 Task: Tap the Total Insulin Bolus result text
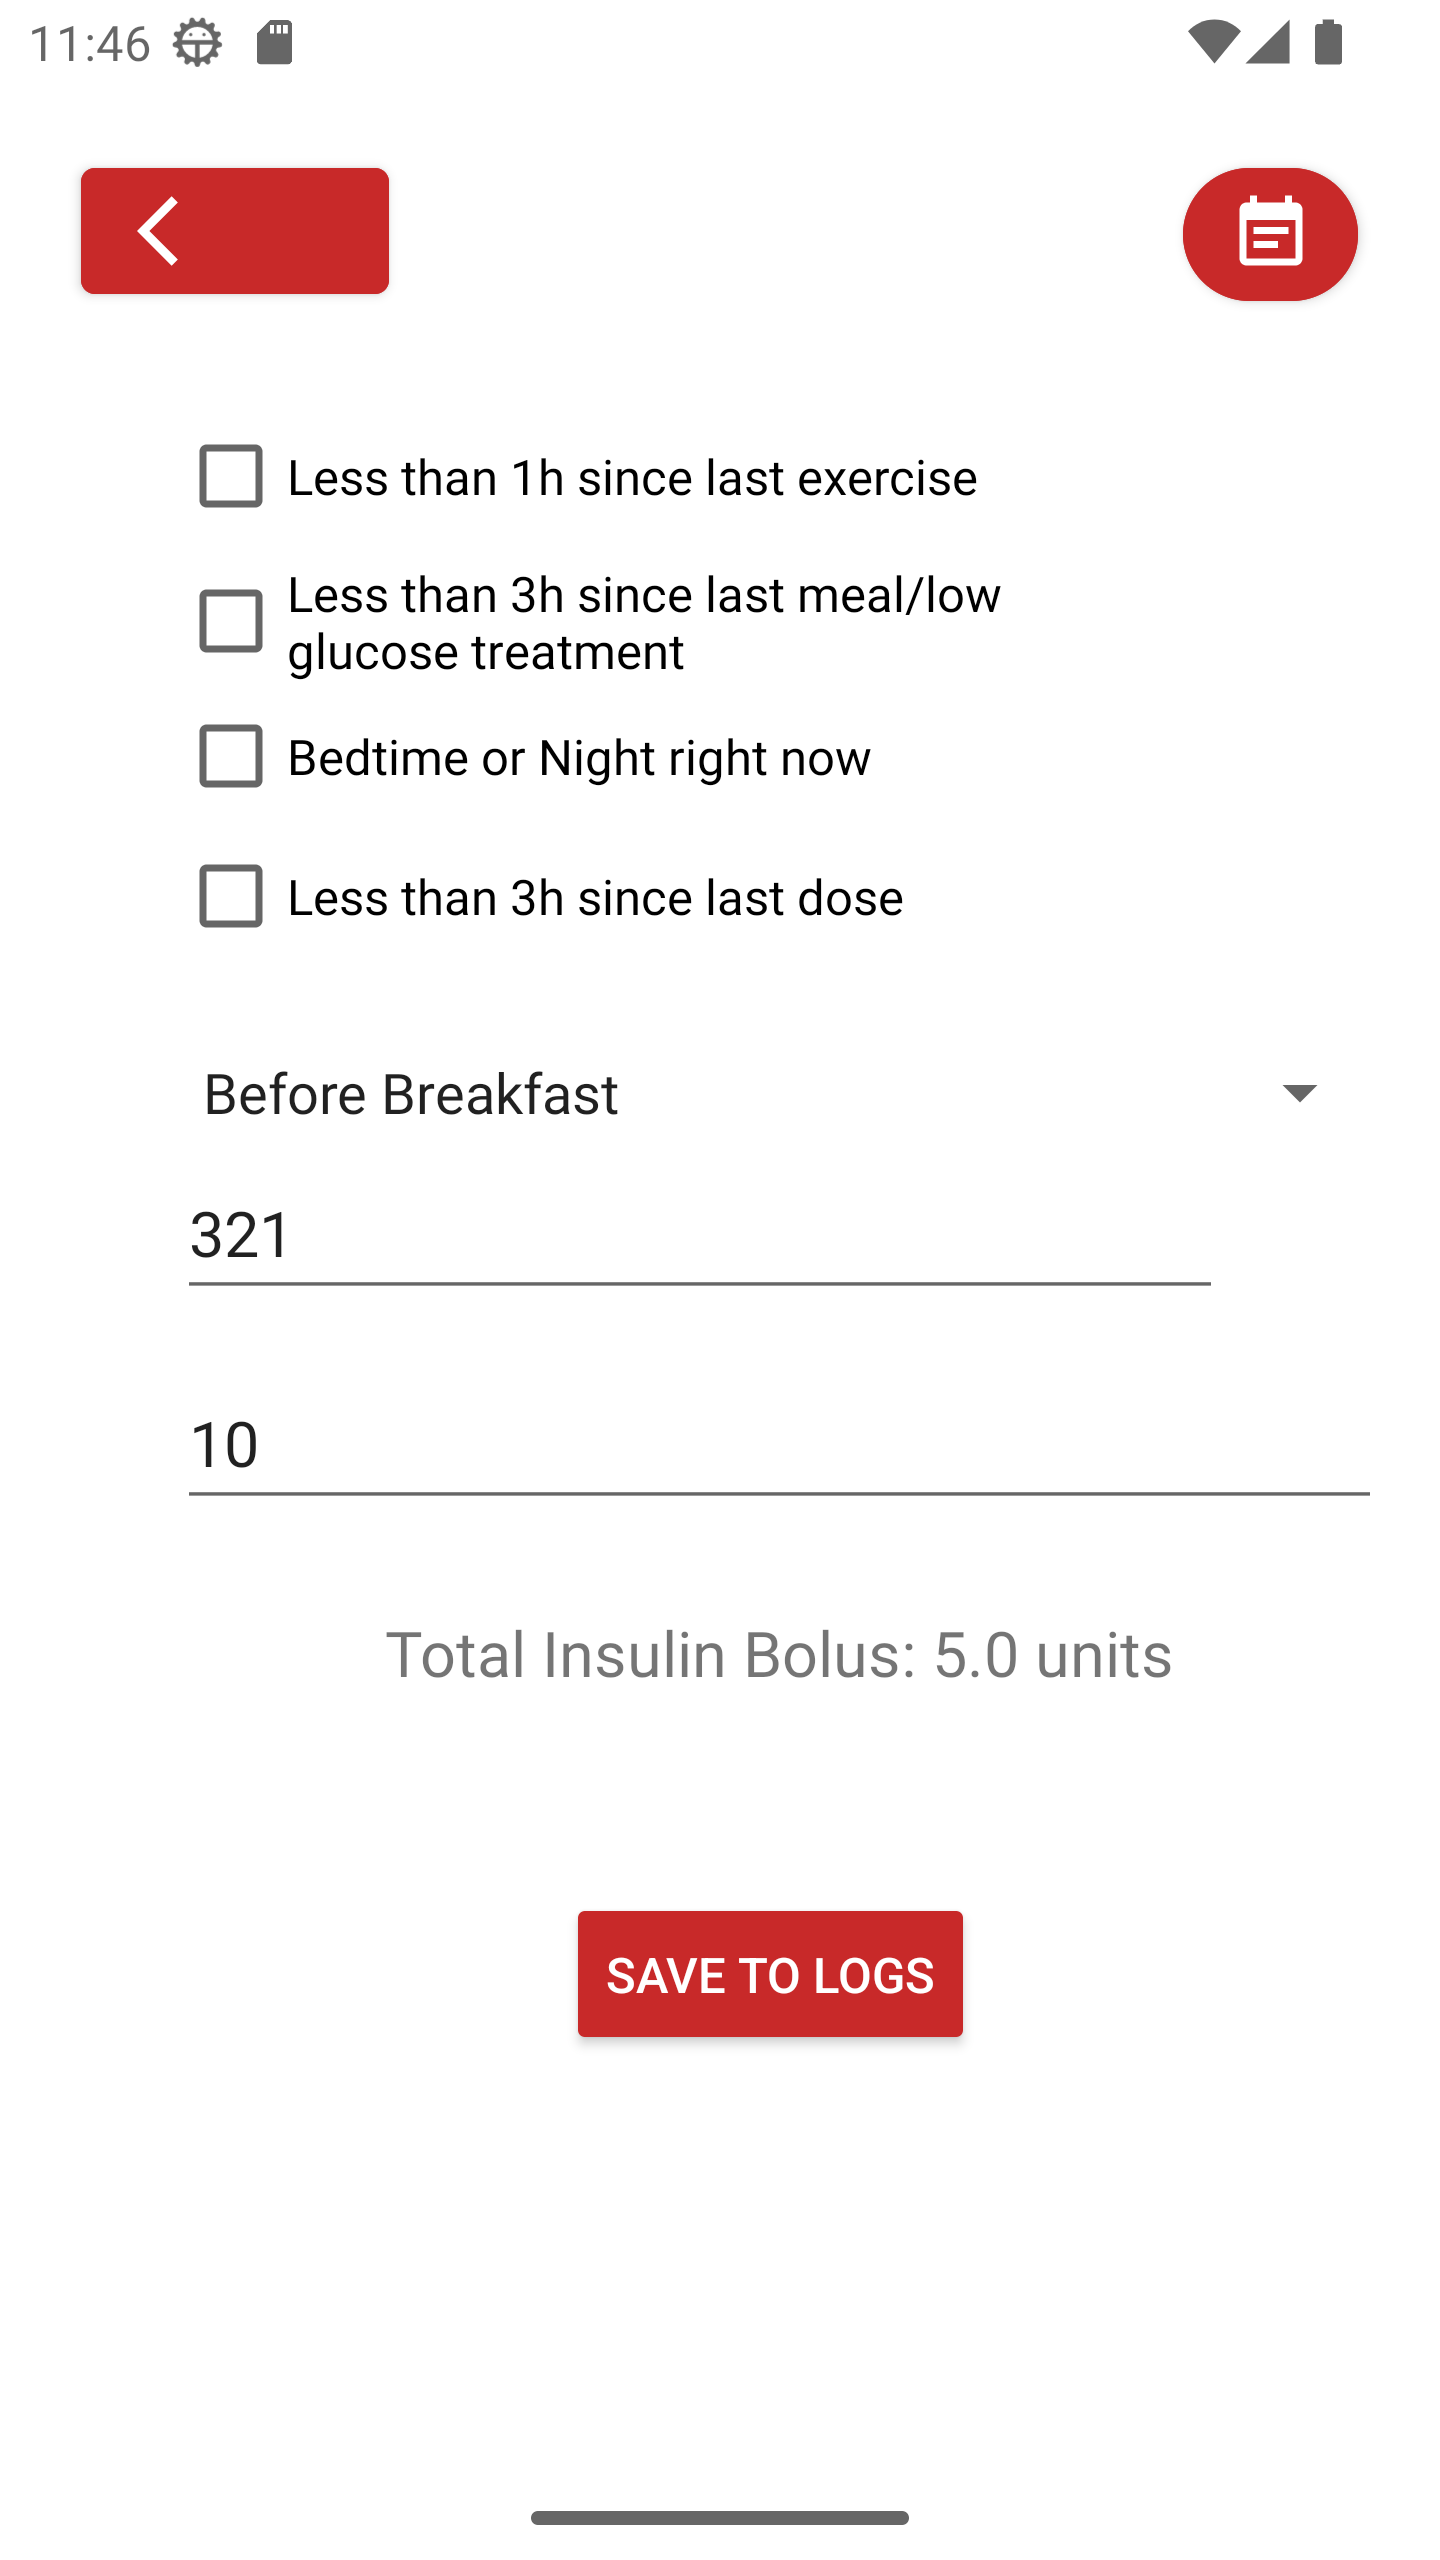pos(778,1654)
